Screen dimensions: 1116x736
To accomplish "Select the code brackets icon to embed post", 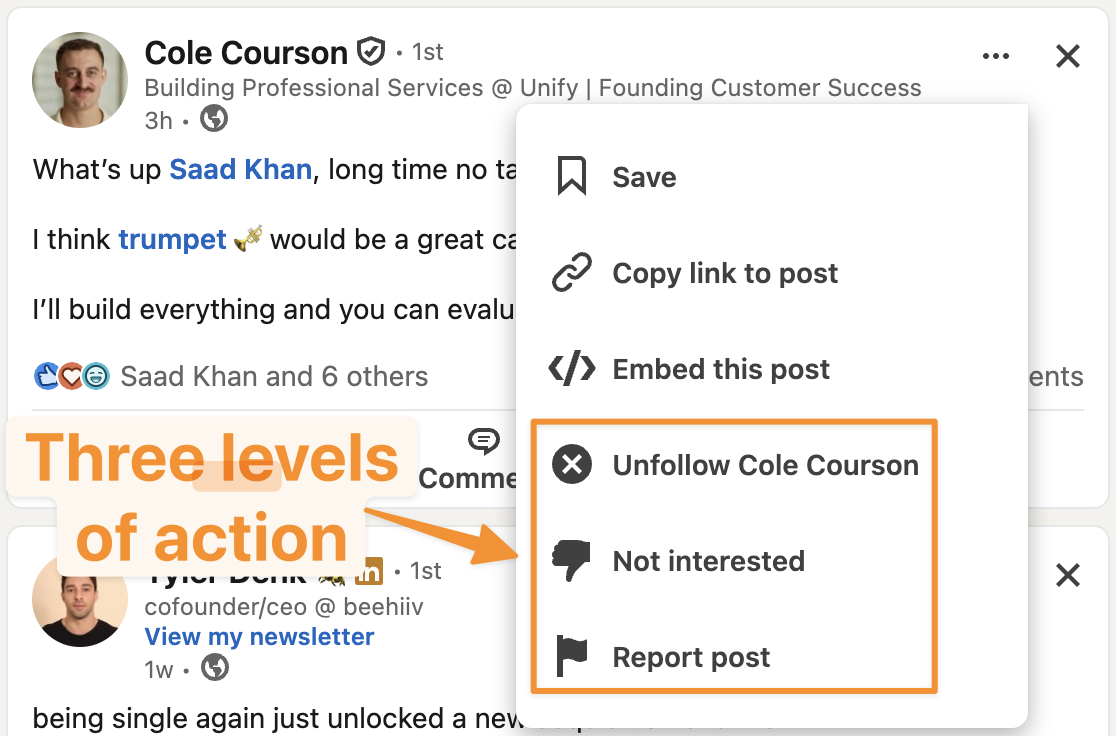I will tap(571, 368).
